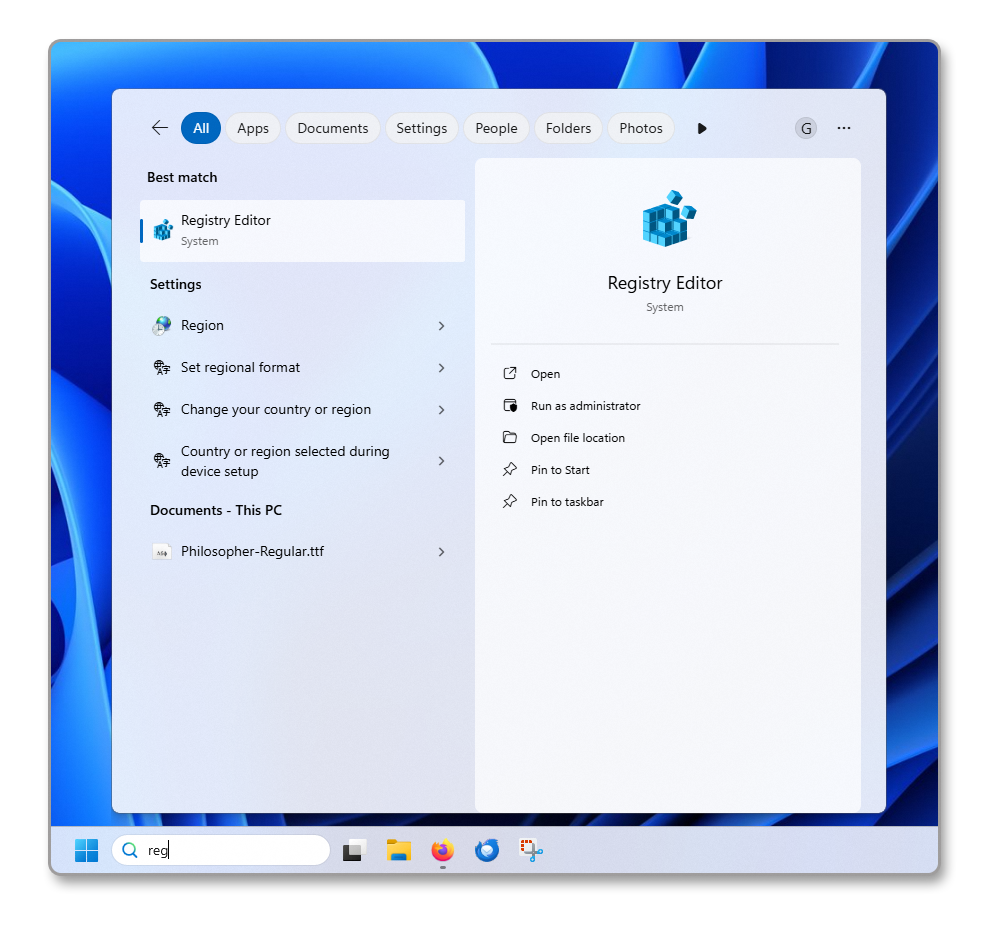
Task: Switch to the Apps filter tab
Action: [253, 128]
